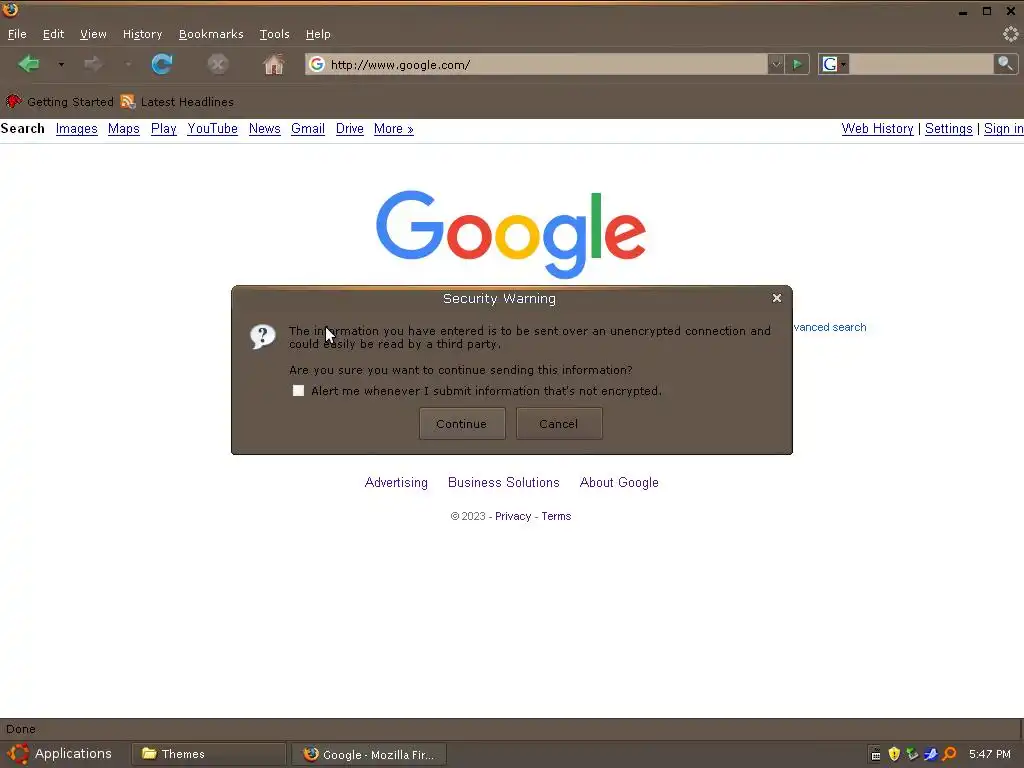1024x768 pixels.
Task: Open the History menu
Action: click(x=142, y=34)
